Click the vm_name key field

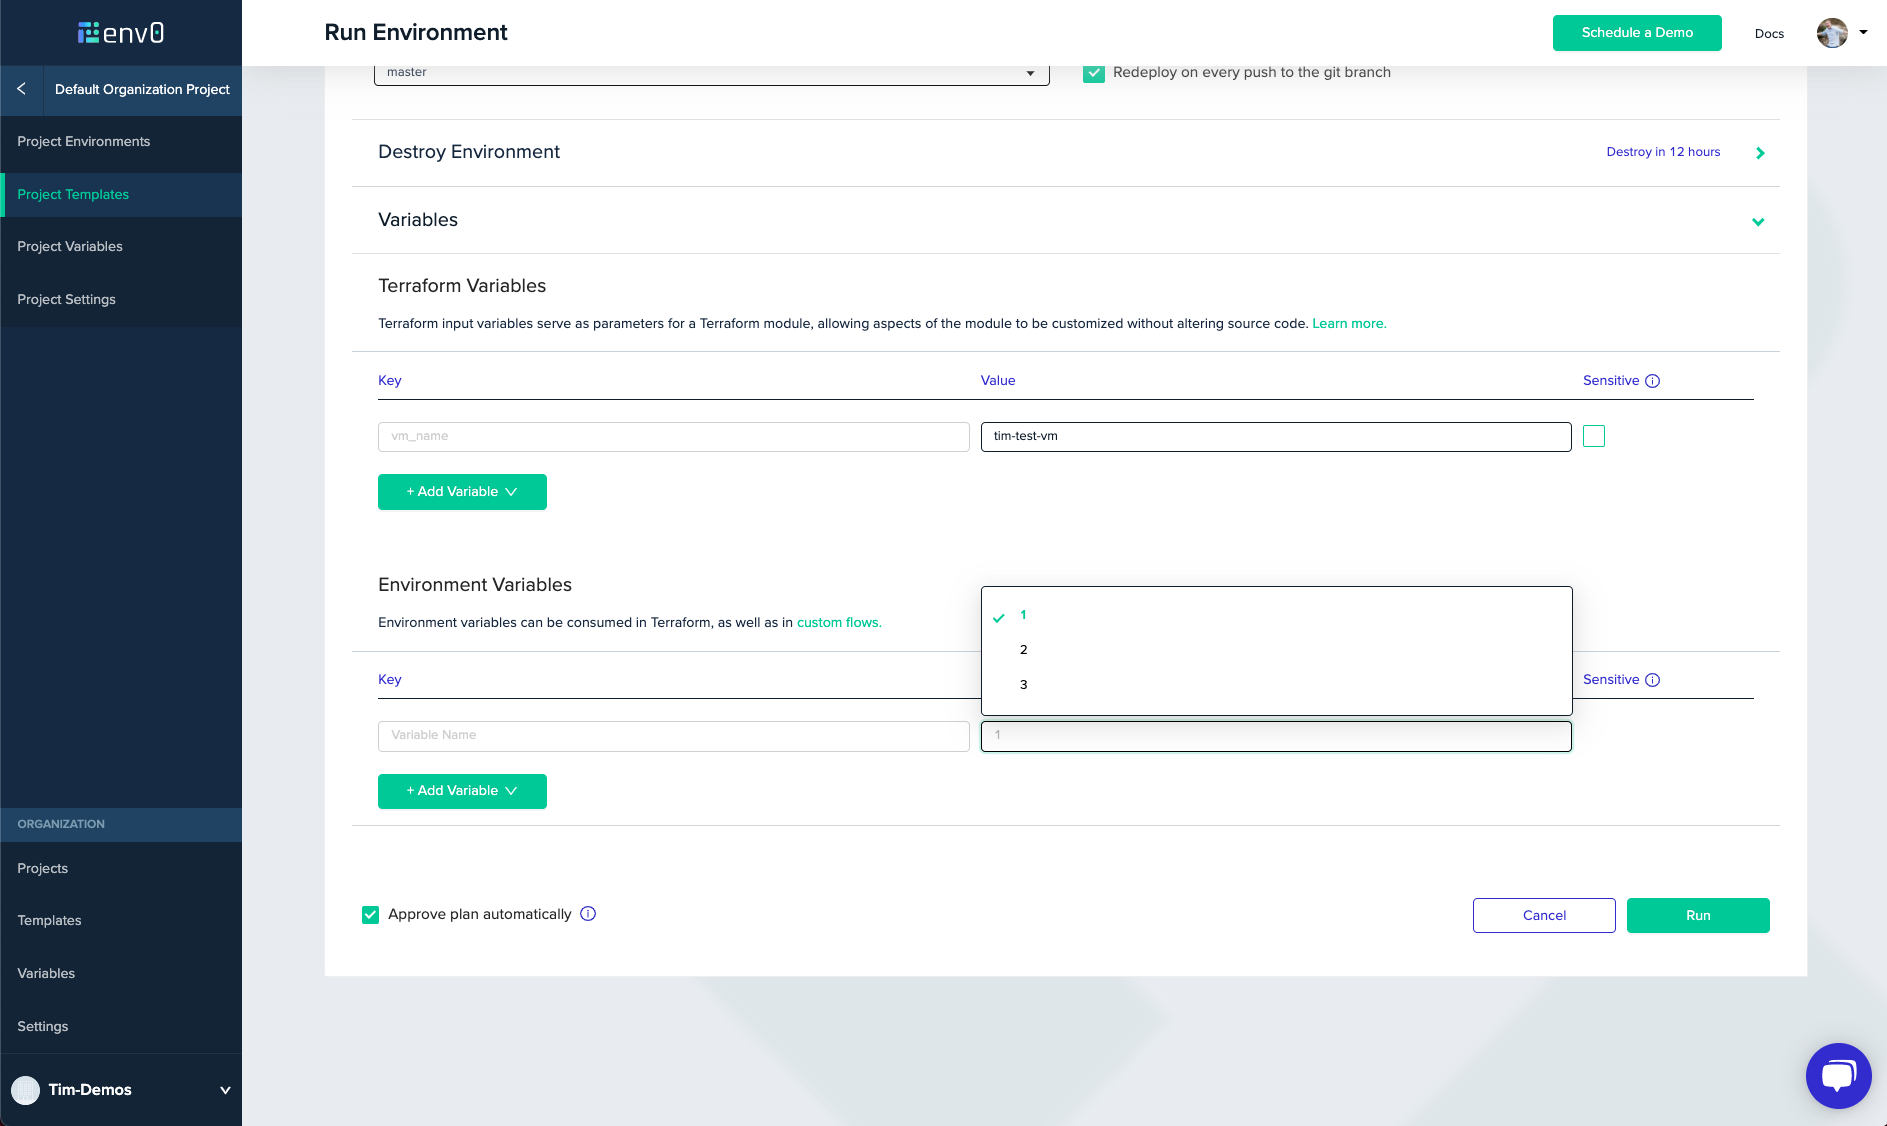tap(674, 437)
